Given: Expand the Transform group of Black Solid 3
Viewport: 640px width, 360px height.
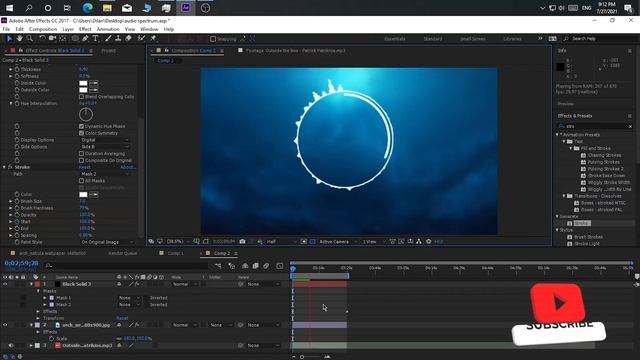Looking at the screenshot, I should [x=38, y=318].
